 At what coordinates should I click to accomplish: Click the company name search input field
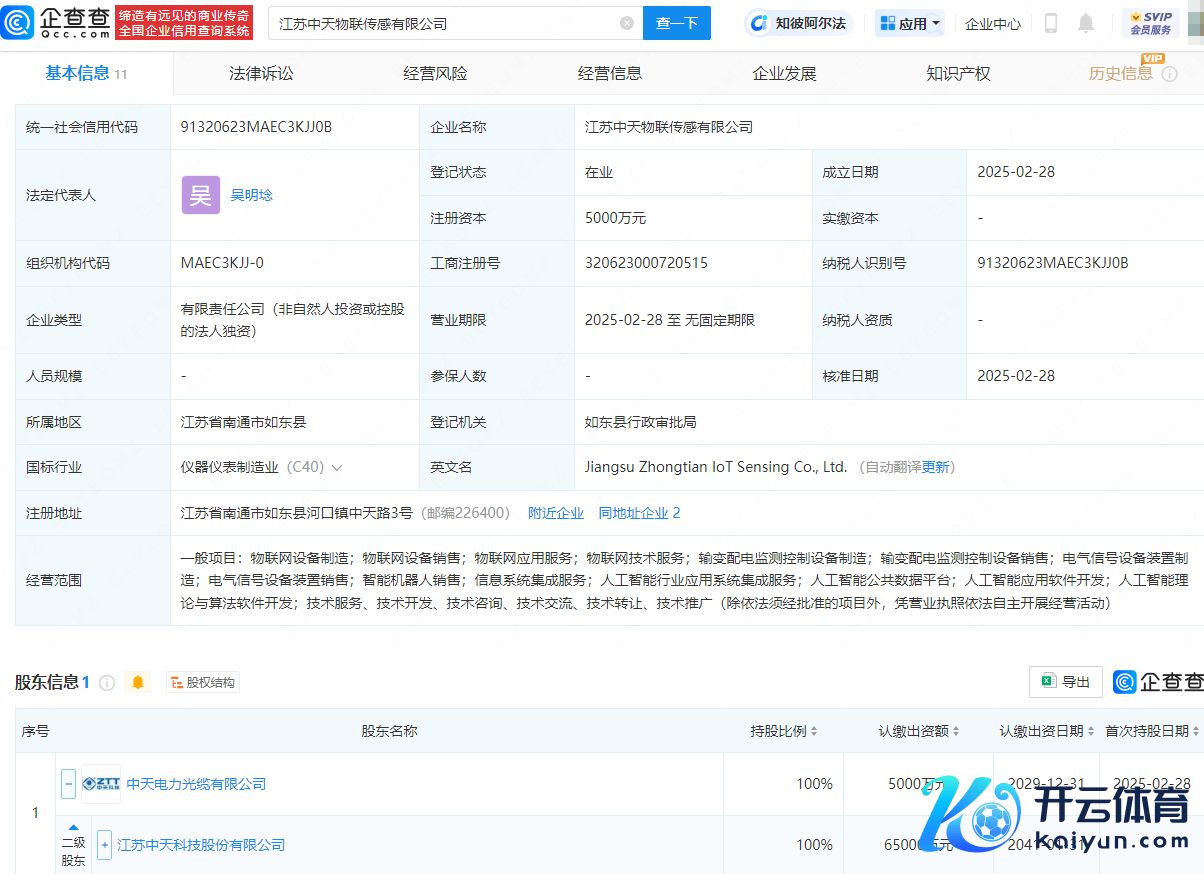point(445,23)
